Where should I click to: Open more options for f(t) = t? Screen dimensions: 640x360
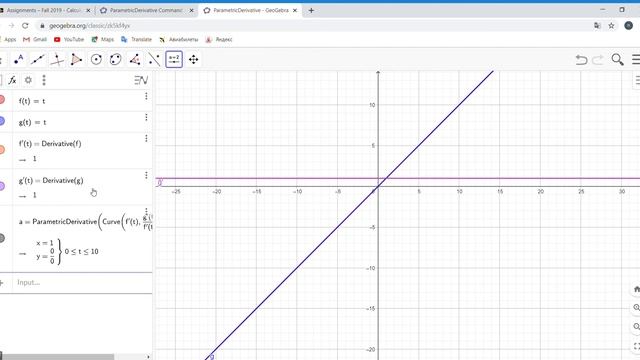tap(146, 96)
